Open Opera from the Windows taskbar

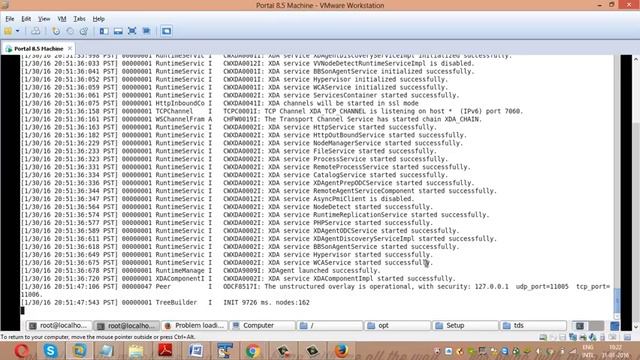[21, 351]
